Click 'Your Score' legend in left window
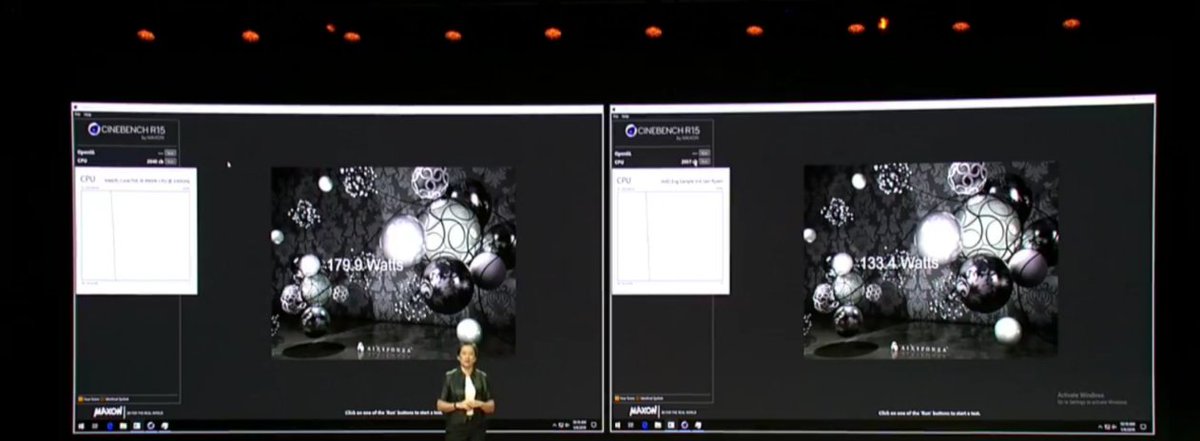Image resolution: width=1200 pixels, height=441 pixels. 89,399
